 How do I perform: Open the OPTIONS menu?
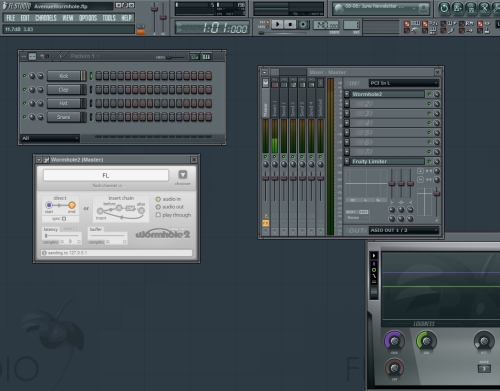(x=88, y=18)
